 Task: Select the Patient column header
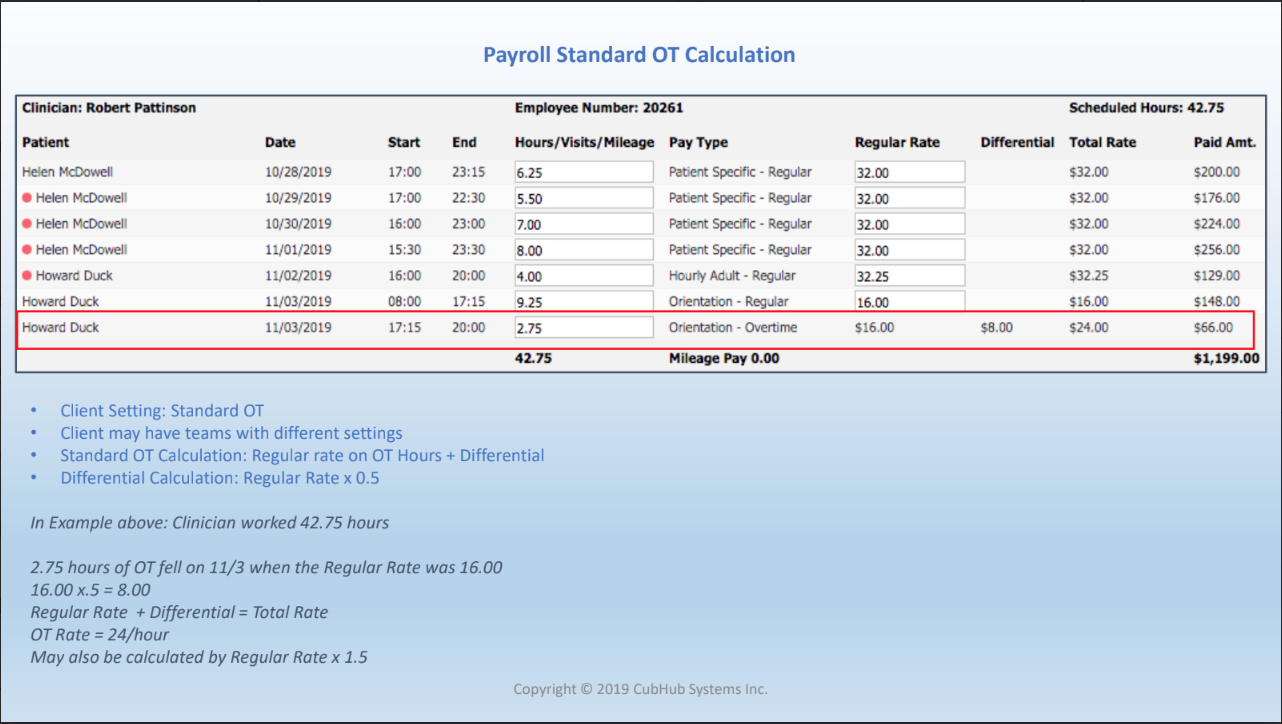(46, 142)
